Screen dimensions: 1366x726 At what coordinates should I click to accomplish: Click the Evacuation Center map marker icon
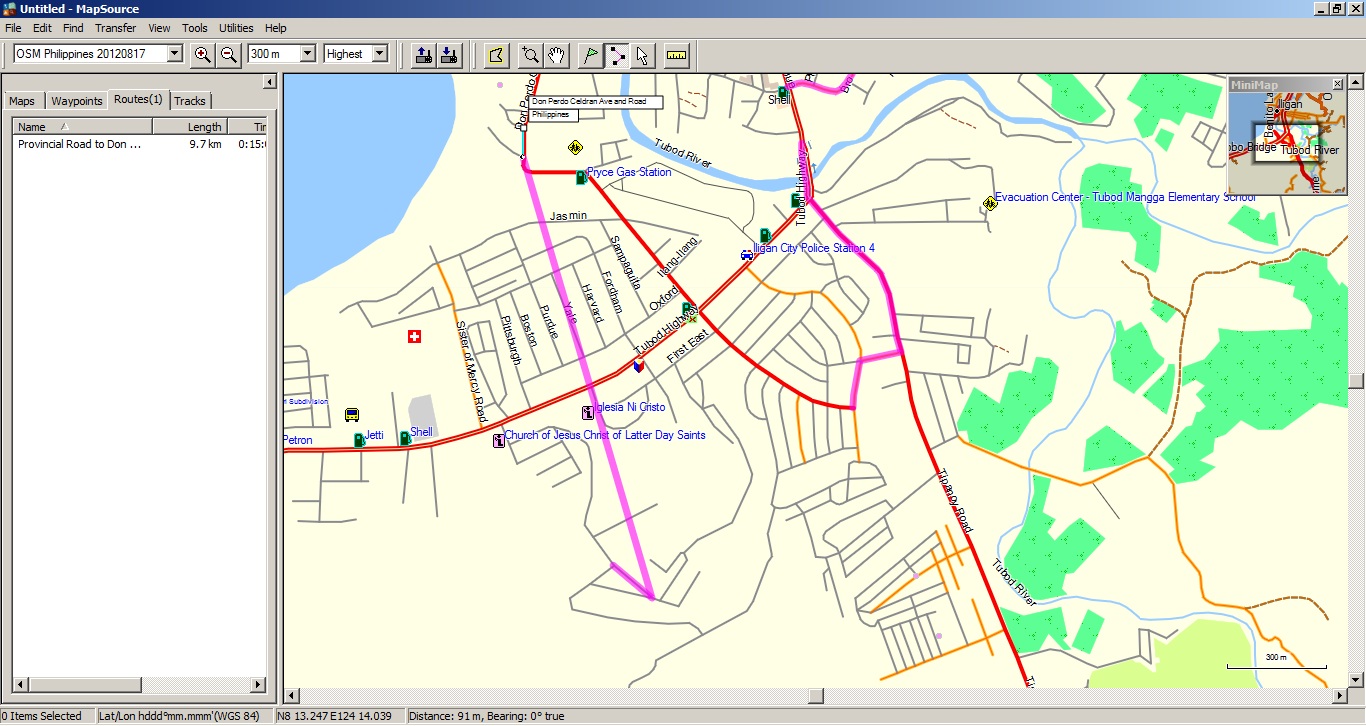989,203
